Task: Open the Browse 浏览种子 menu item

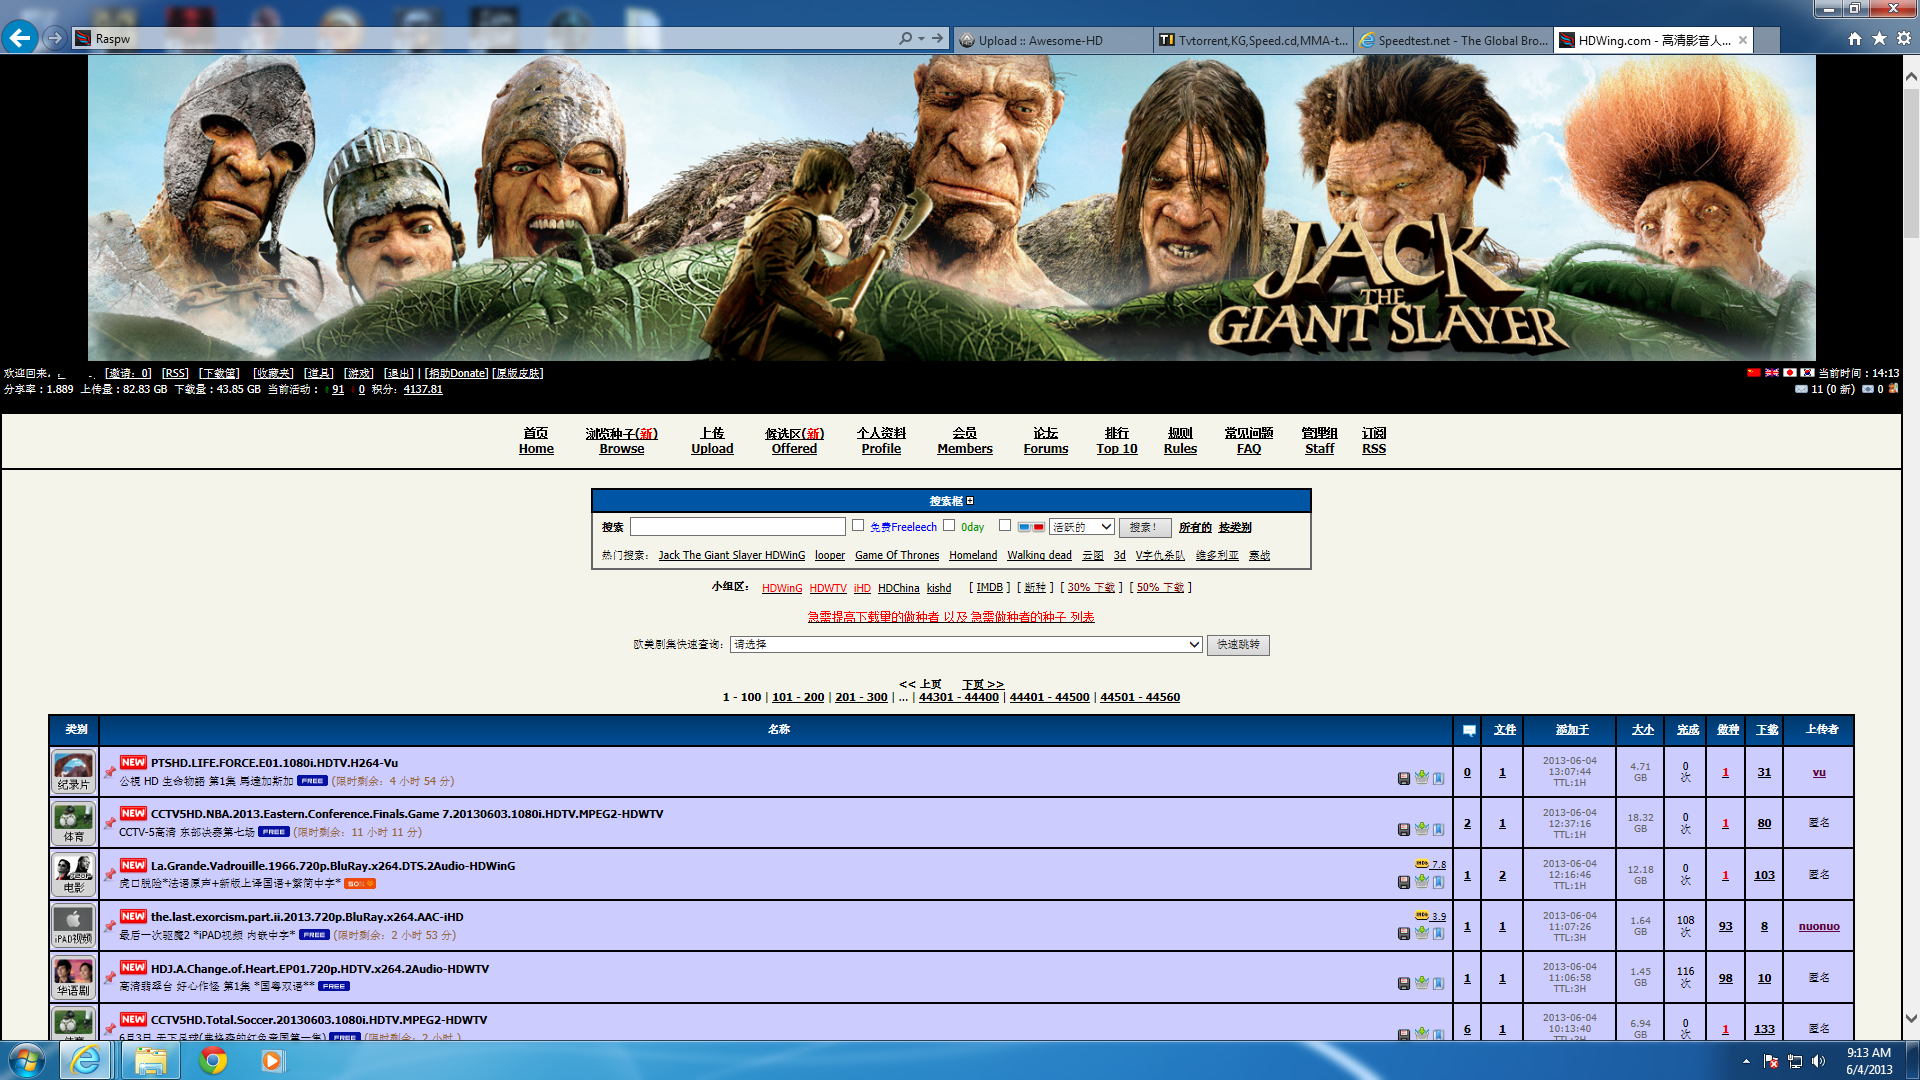Action: pyautogui.click(x=621, y=441)
